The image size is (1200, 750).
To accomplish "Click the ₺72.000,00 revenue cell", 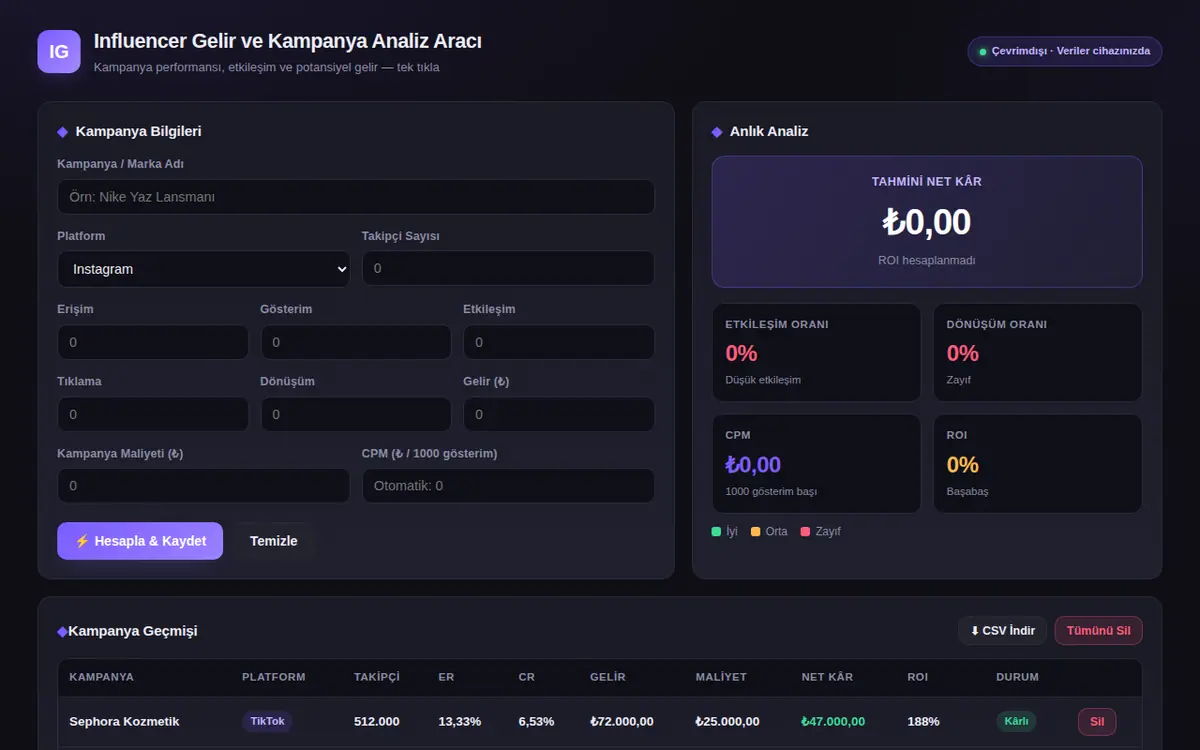I will tap(622, 722).
